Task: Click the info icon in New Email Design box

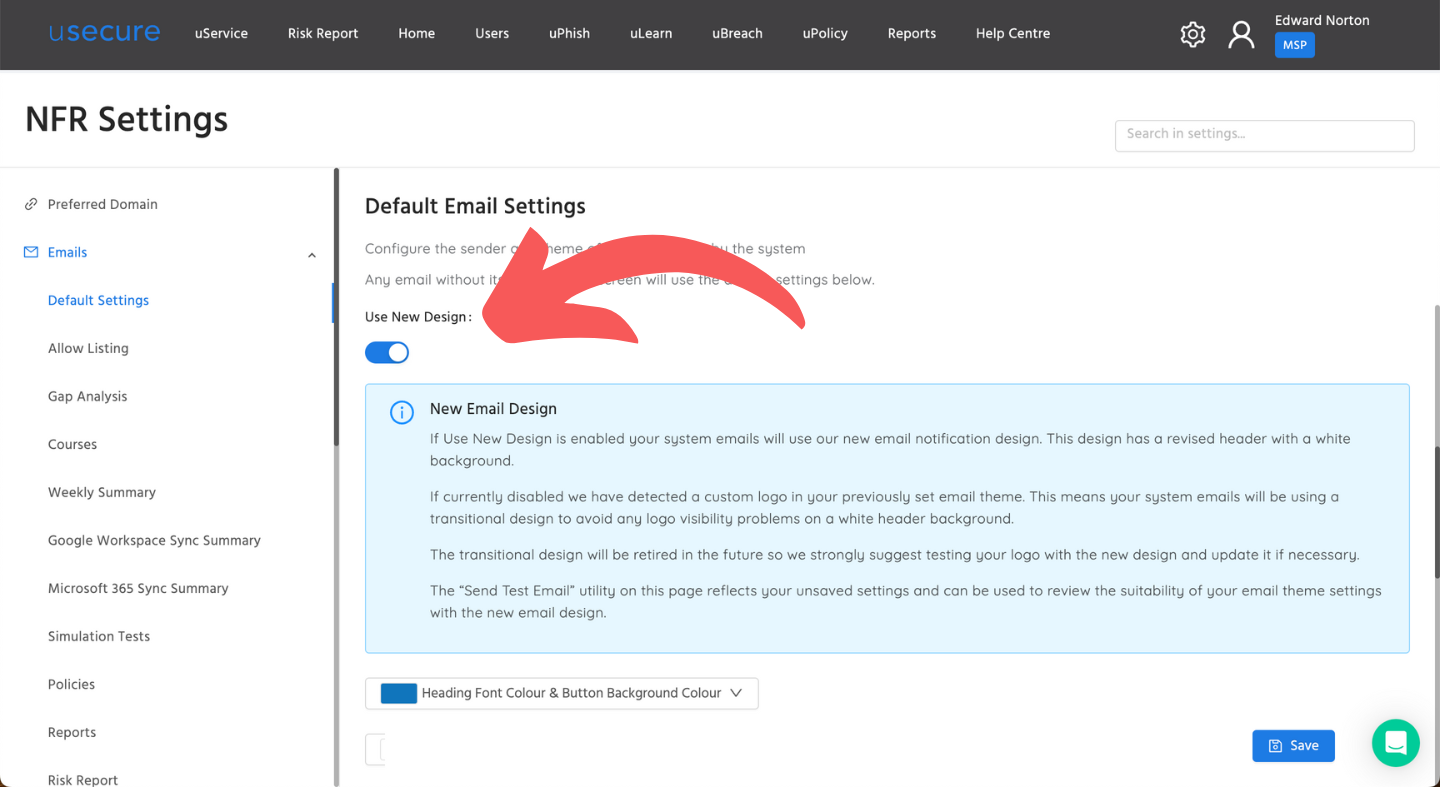Action: tap(401, 412)
